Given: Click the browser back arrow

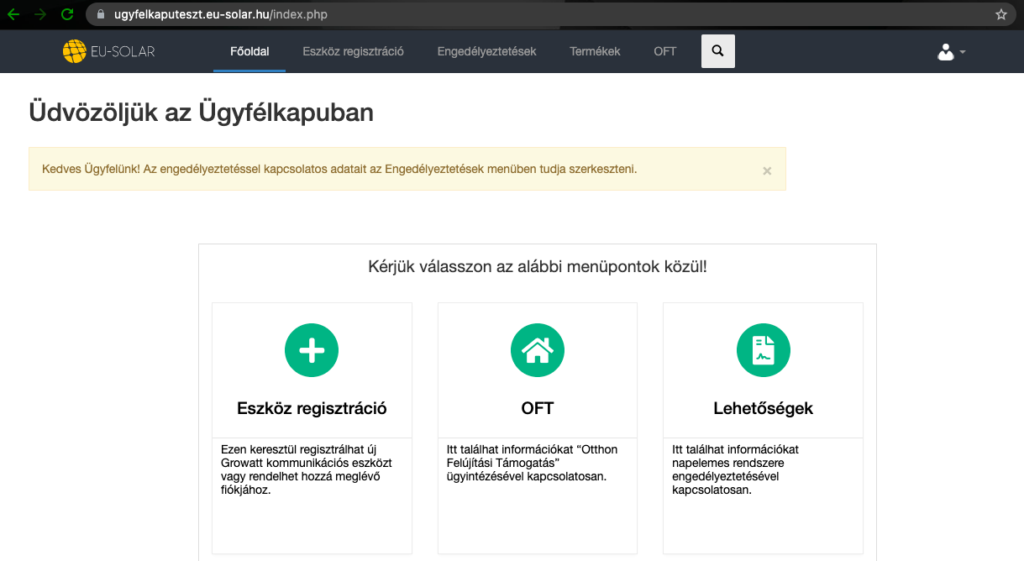Looking at the screenshot, I should [x=13, y=14].
